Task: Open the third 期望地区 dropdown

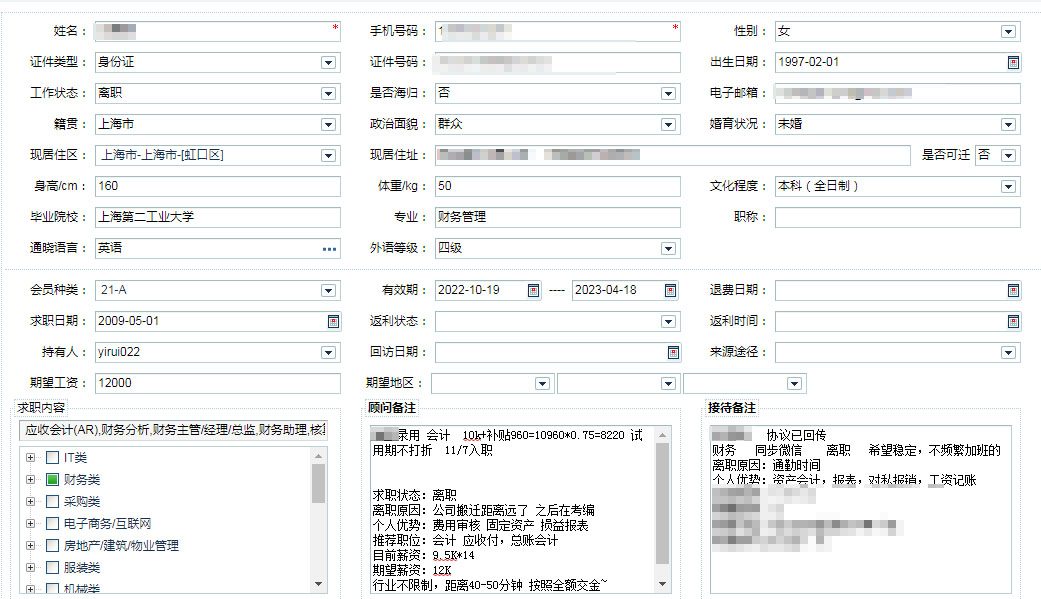Action: pyautogui.click(x=794, y=384)
